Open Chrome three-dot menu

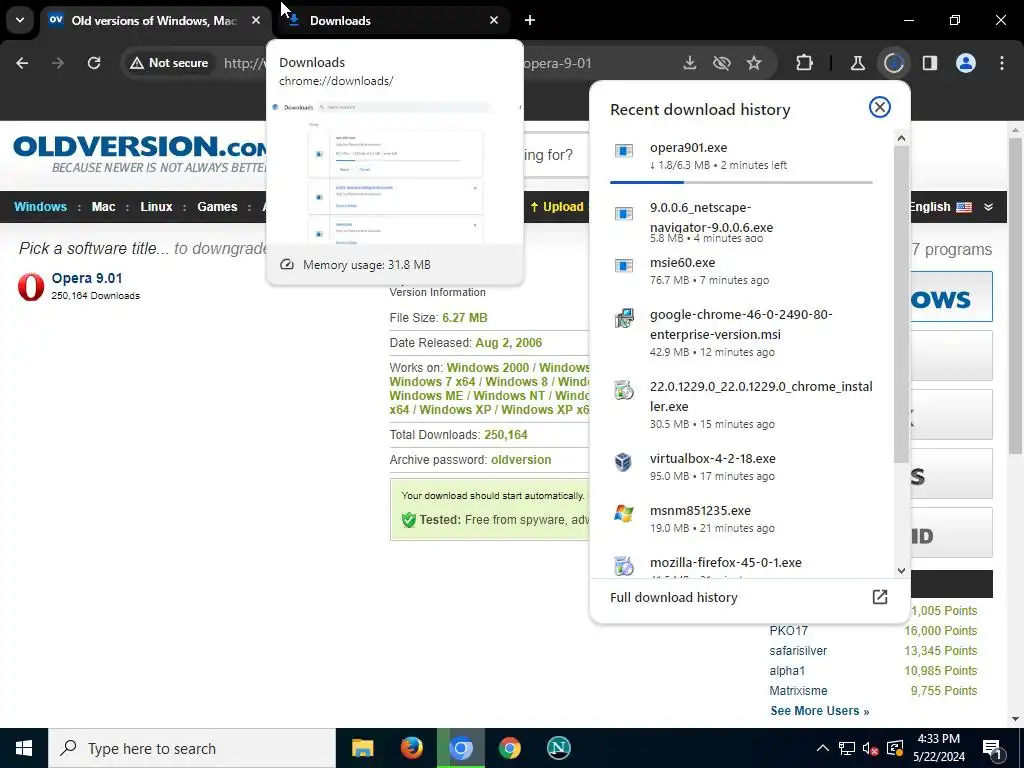pyautogui.click(x=1002, y=63)
